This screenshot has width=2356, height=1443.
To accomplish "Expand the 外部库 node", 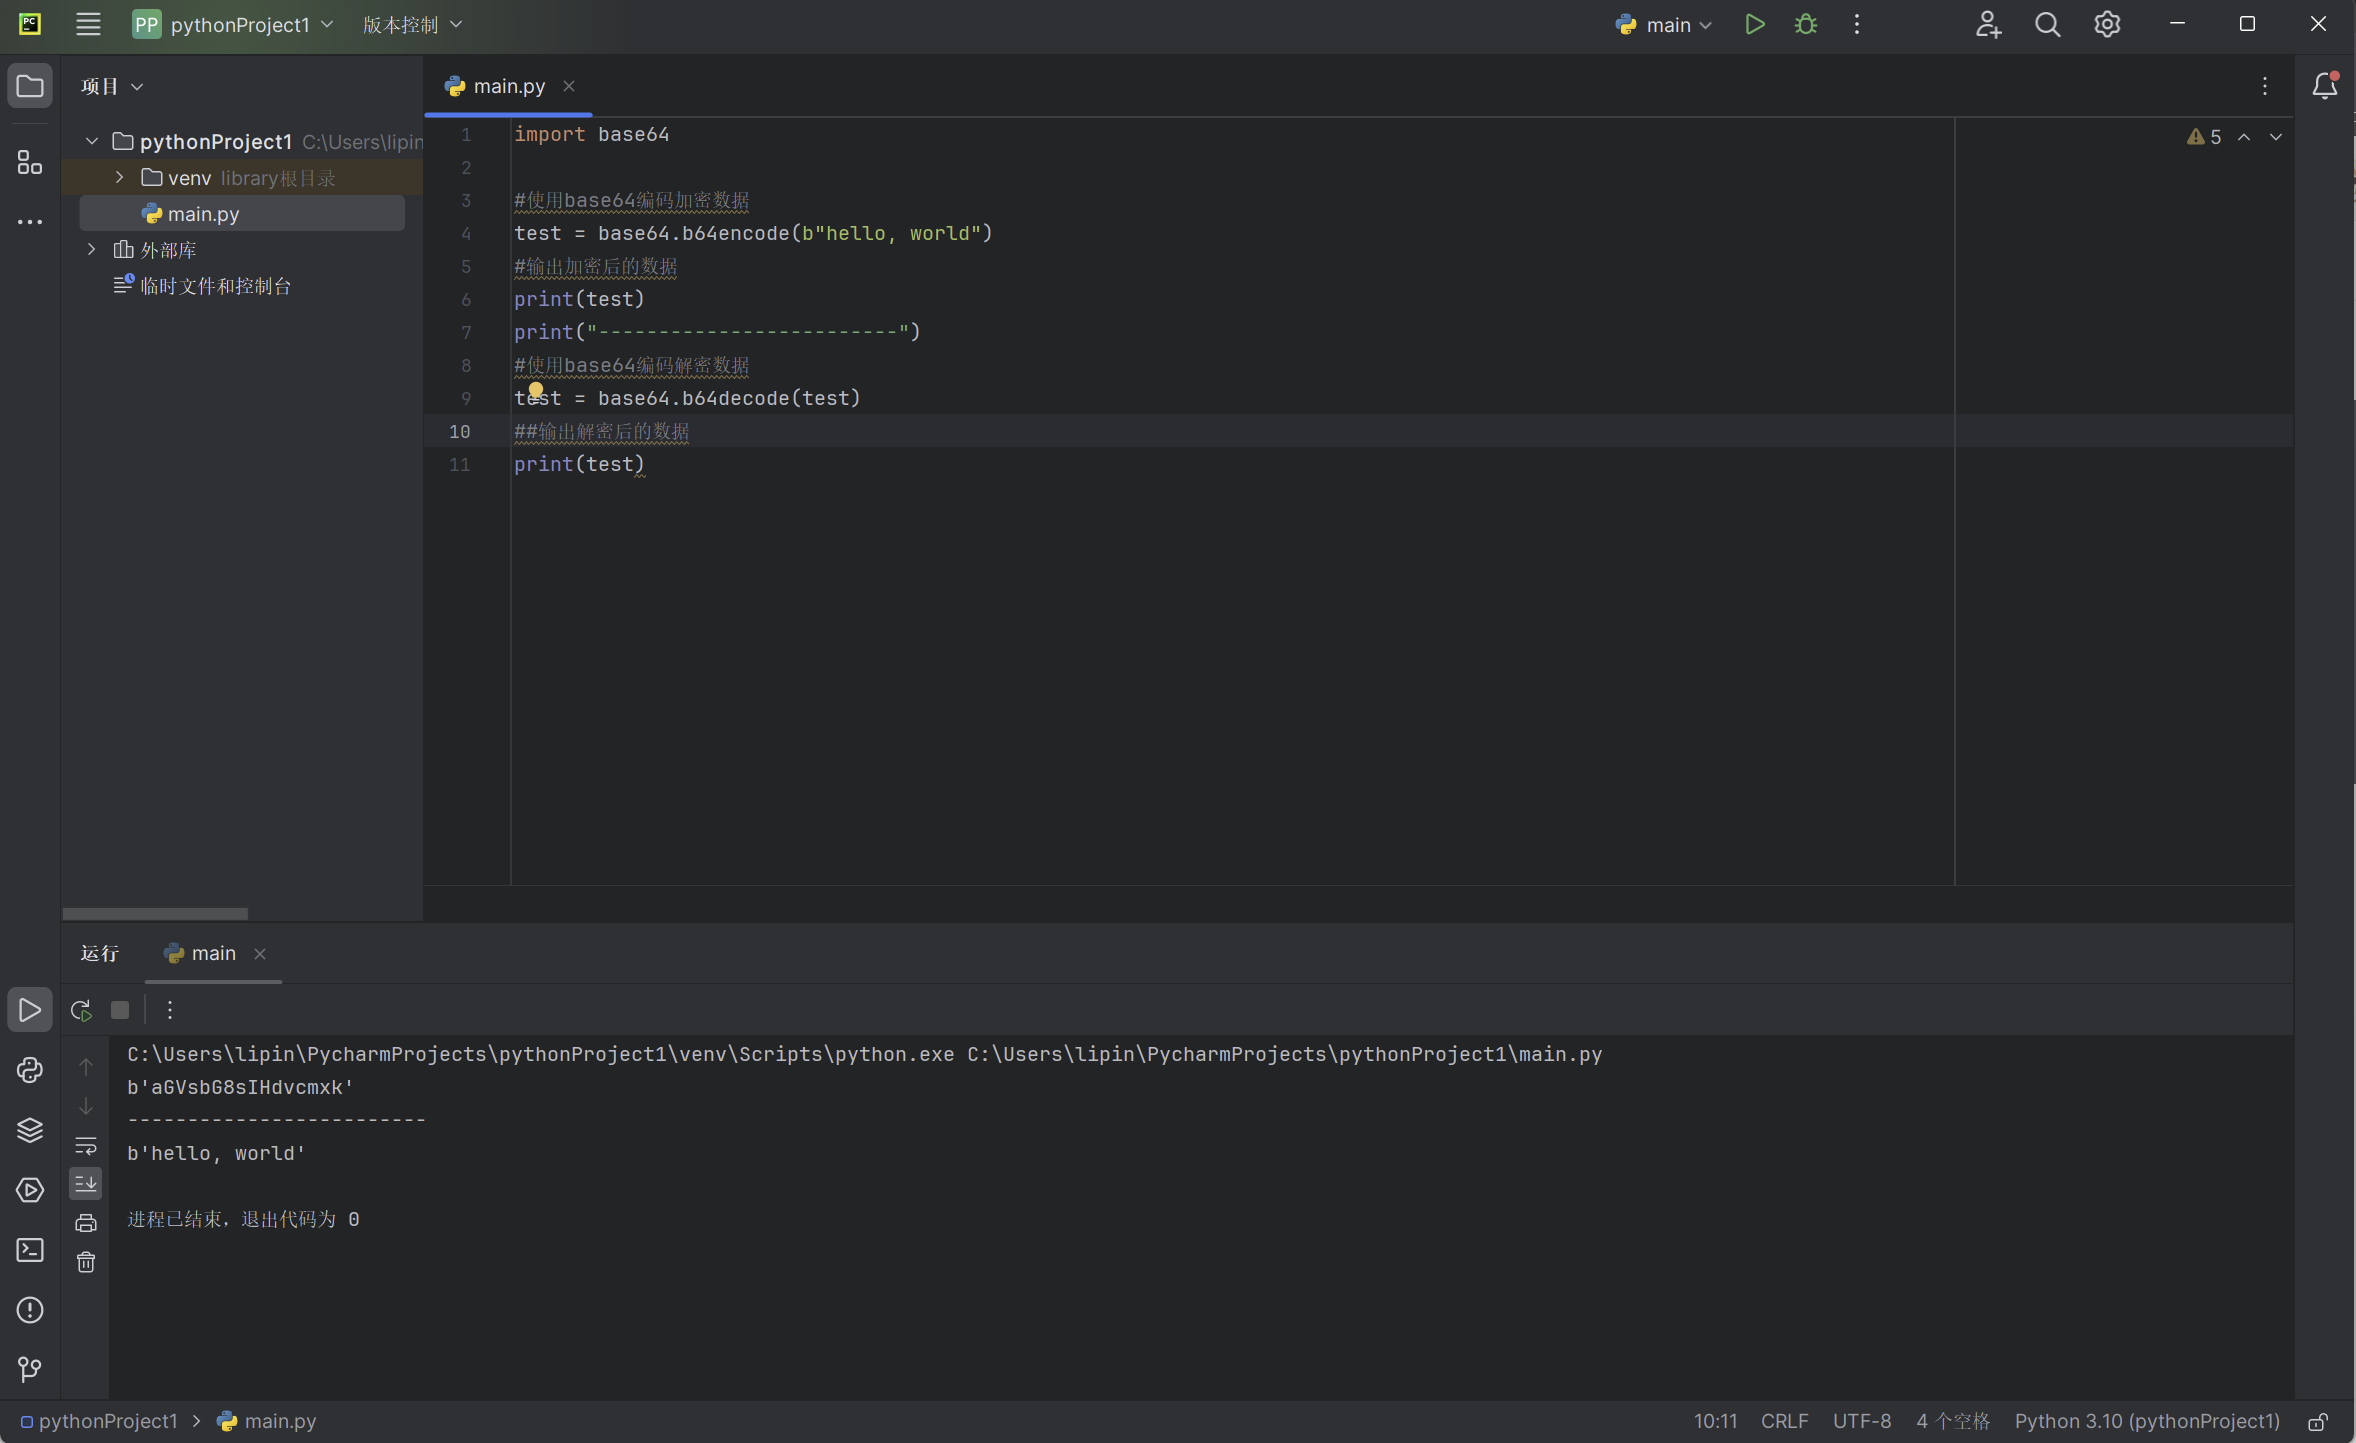I will coord(92,249).
